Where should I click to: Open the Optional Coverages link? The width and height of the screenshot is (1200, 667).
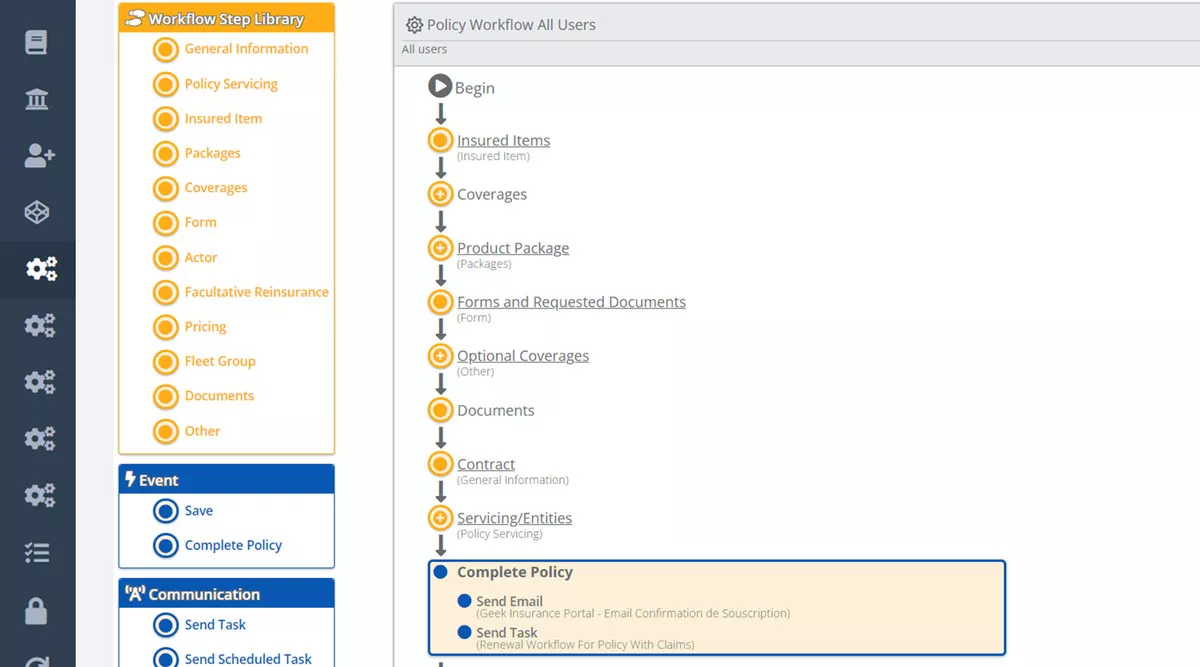point(523,356)
